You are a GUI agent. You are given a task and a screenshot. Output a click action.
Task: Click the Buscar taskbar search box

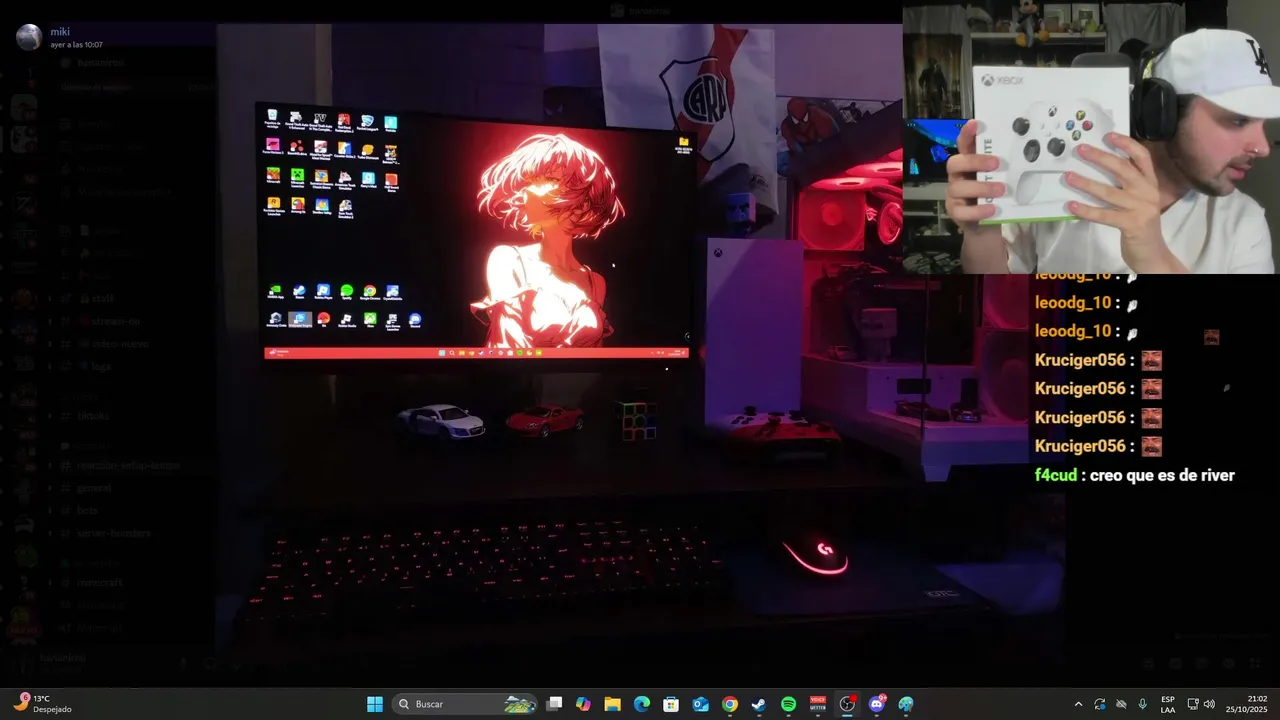[x=466, y=704]
